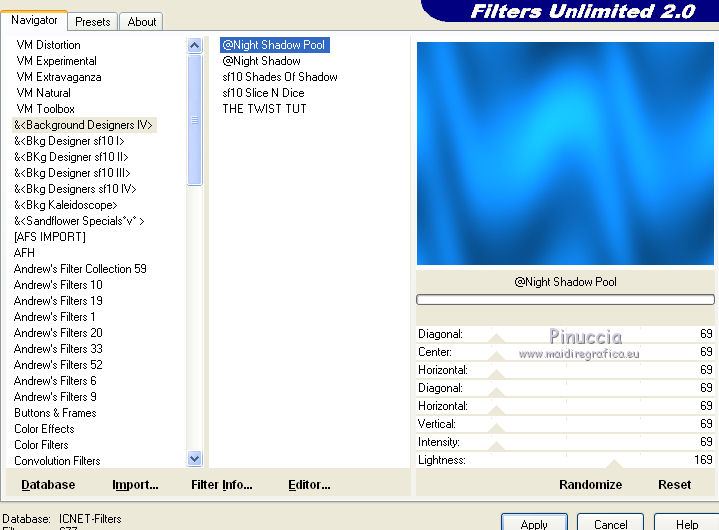Click the first Horizontal slider handle

(x=497, y=375)
